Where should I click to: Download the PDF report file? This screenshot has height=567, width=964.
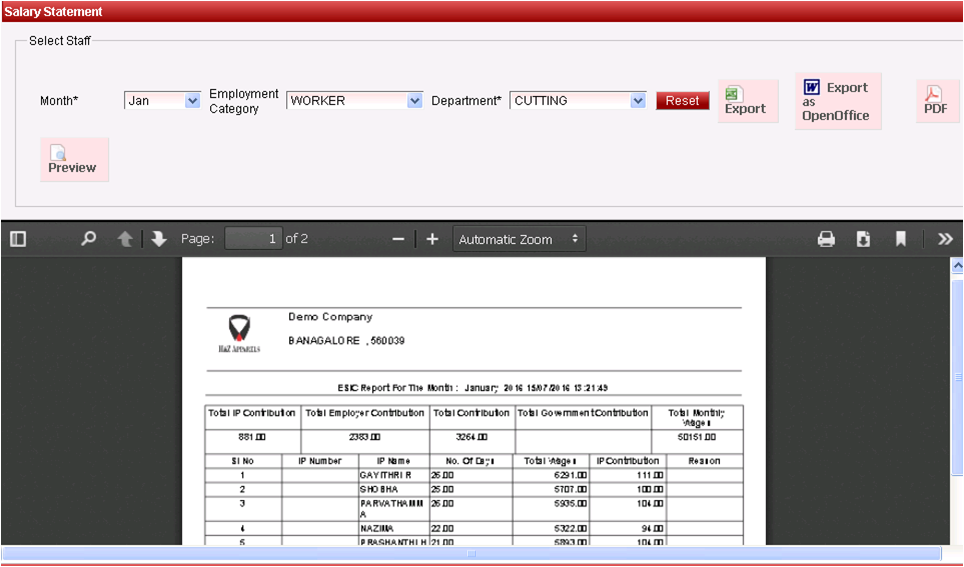click(x=863, y=239)
